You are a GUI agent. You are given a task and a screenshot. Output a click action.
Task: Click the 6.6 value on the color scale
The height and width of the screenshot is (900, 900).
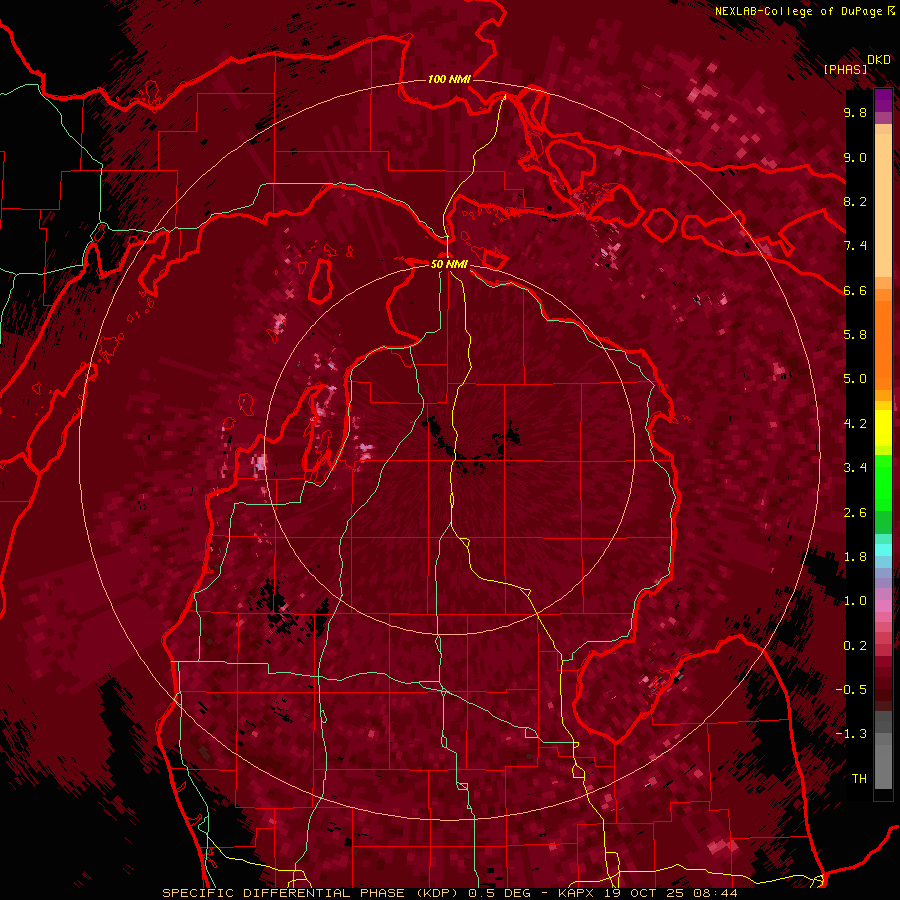(855, 290)
